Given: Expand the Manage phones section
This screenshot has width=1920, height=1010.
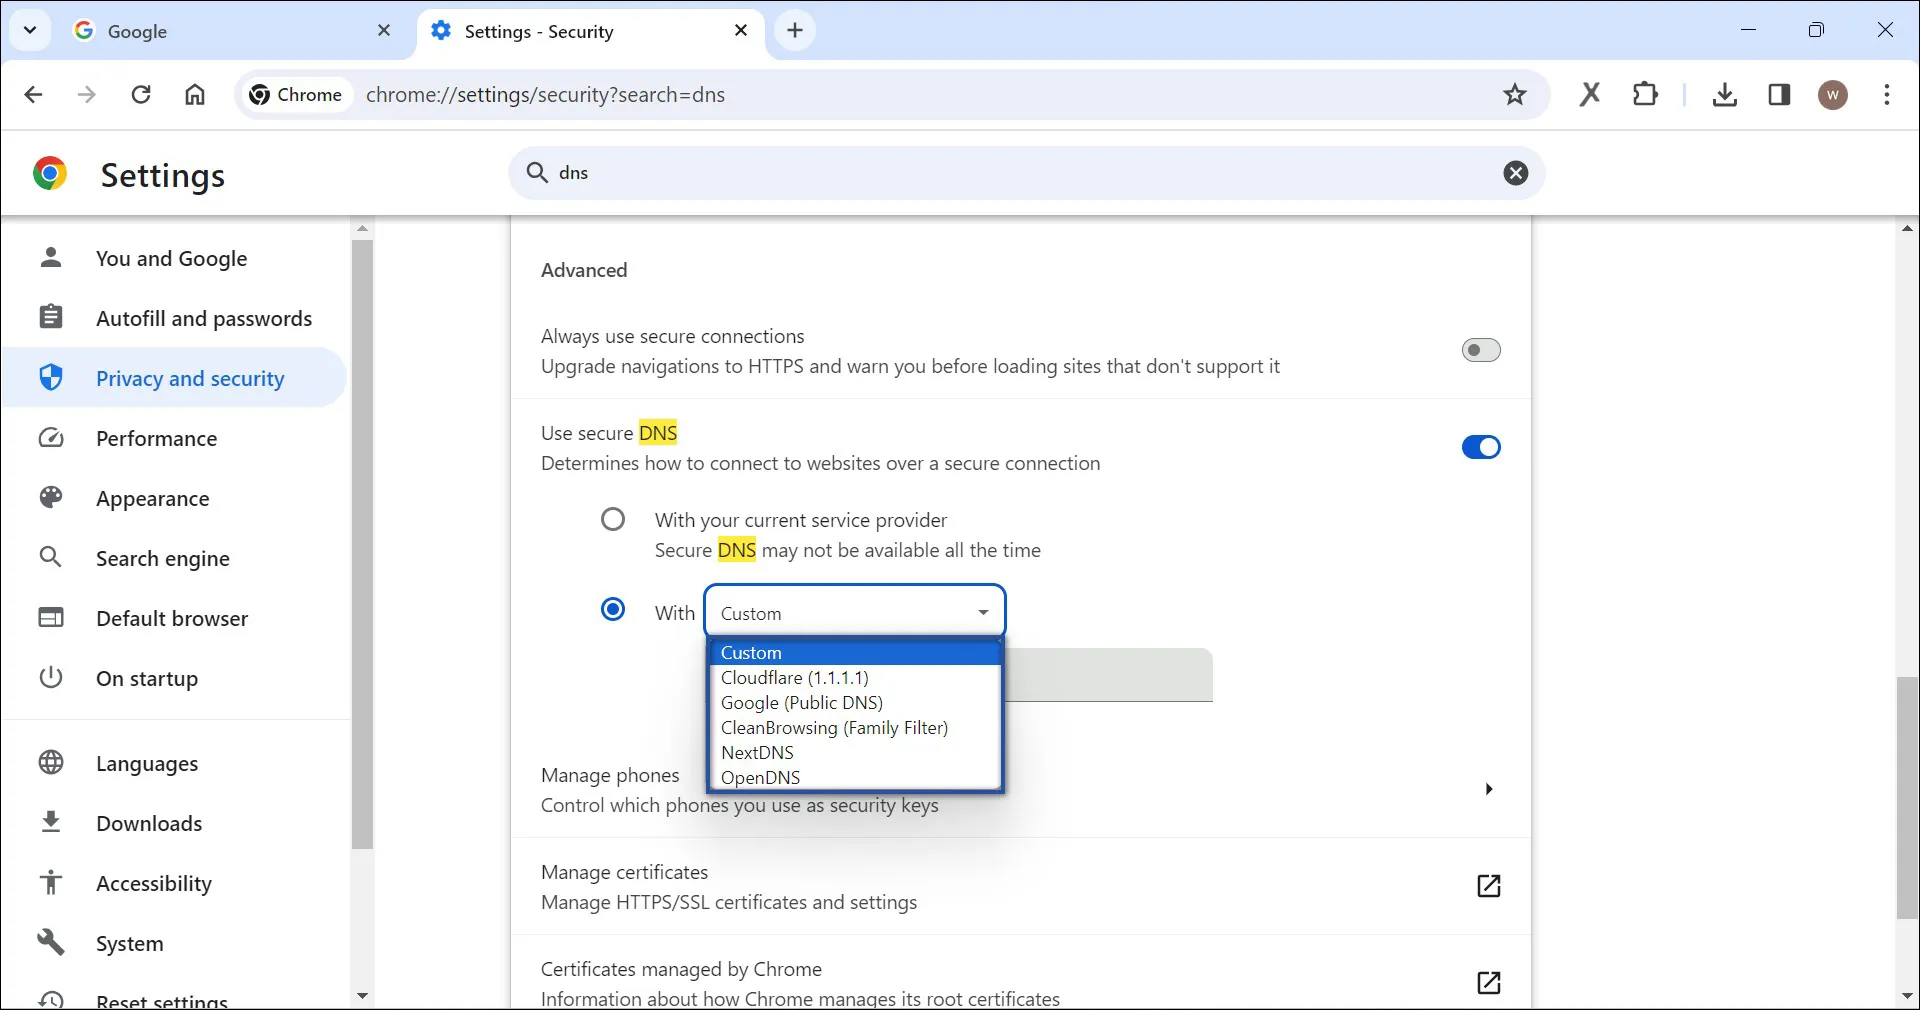Looking at the screenshot, I should click(x=1488, y=789).
